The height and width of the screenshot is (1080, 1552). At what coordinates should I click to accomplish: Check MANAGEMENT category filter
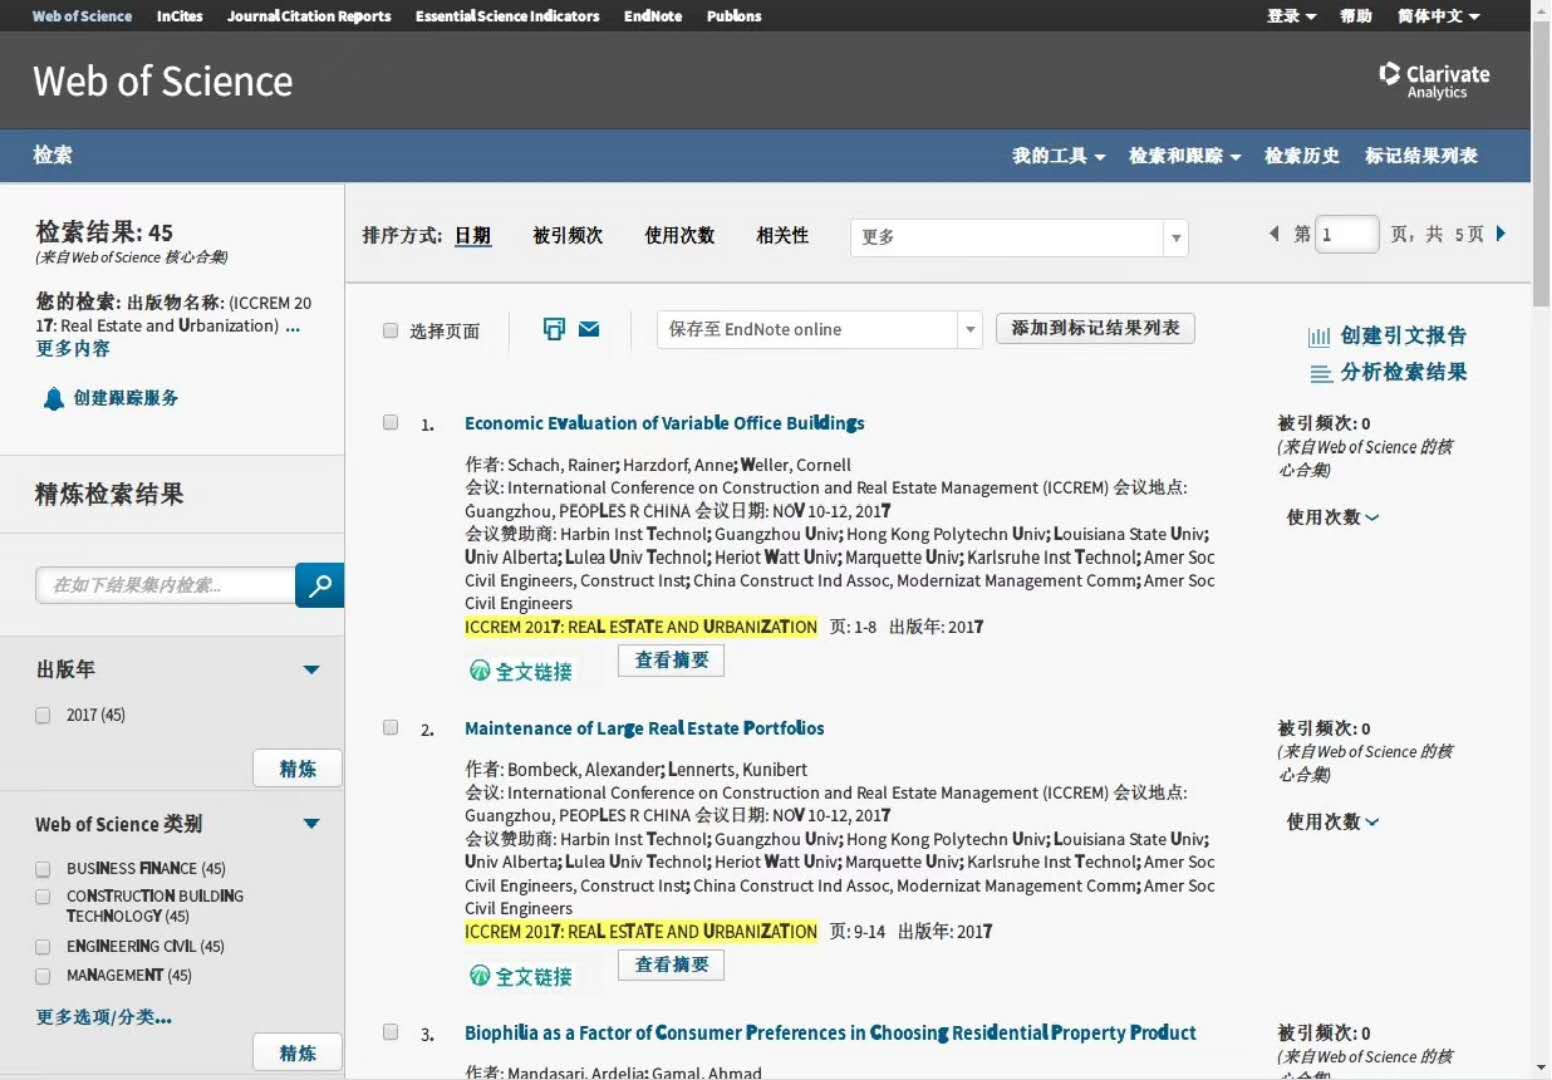pyautogui.click(x=43, y=976)
